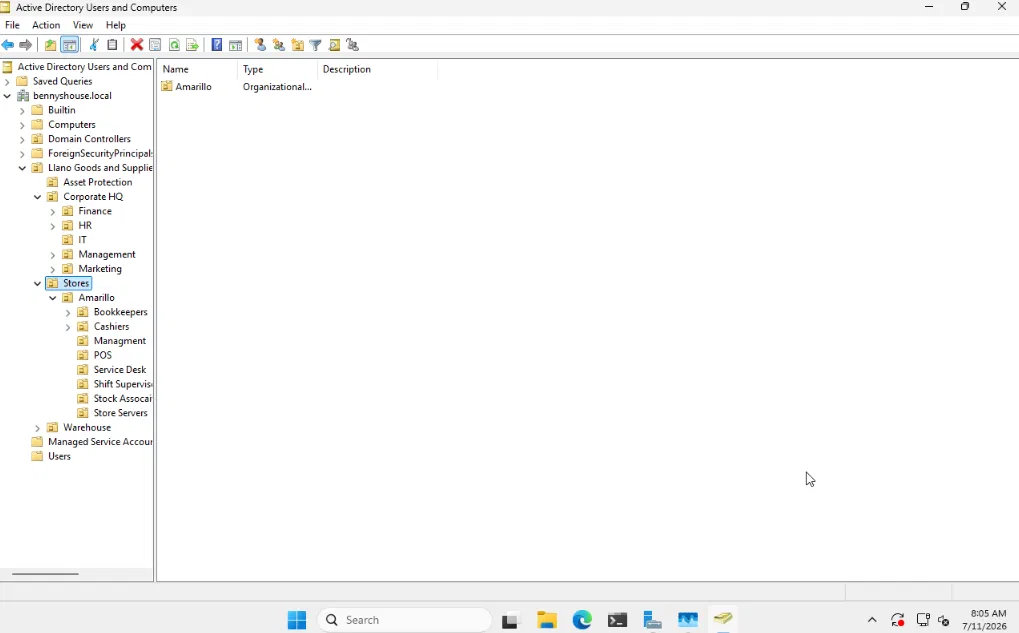Collapse the Corporate HQ node
Image resolution: width=1019 pixels, height=633 pixels.
pos(38,197)
